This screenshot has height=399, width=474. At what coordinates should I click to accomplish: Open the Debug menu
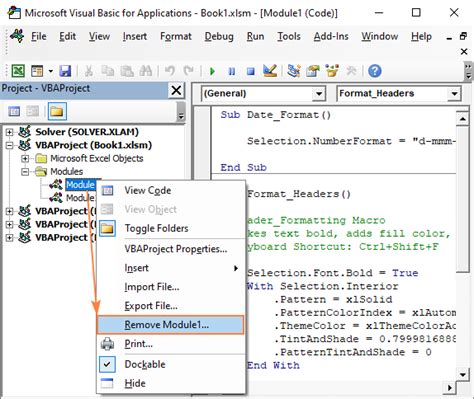pos(219,36)
